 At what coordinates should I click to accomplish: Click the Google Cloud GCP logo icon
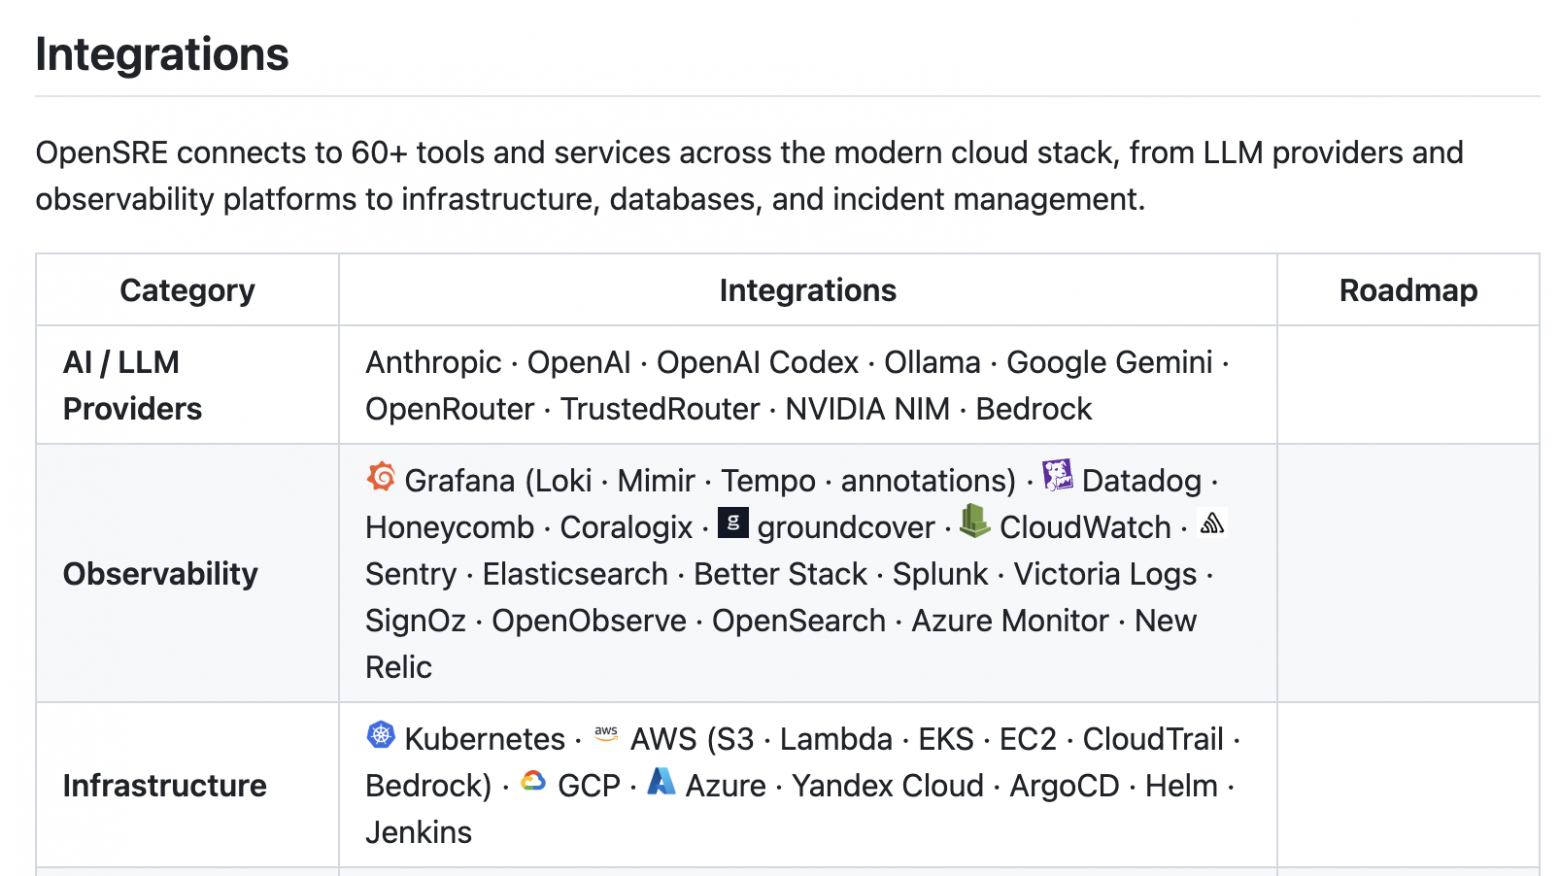point(533,781)
